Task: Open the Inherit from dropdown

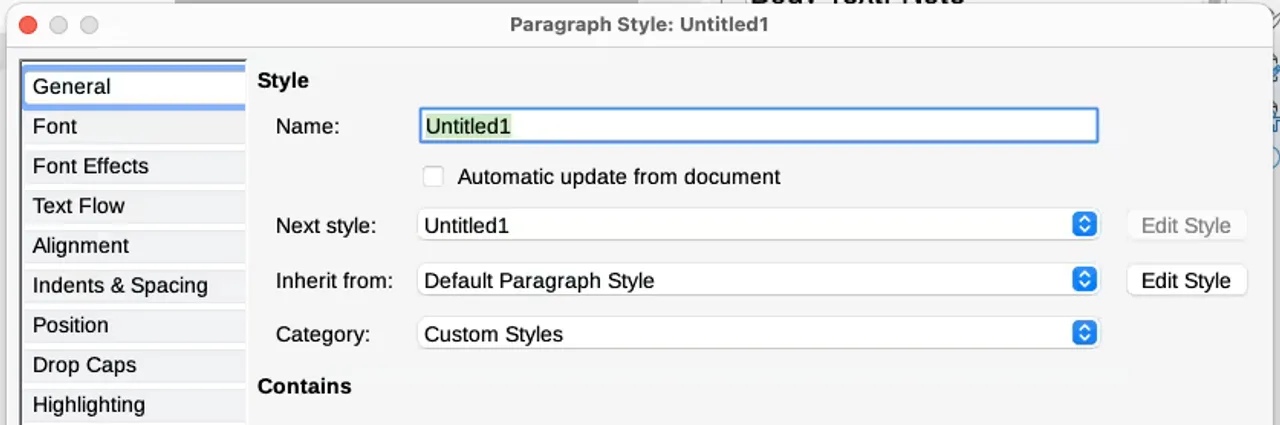Action: 758,280
